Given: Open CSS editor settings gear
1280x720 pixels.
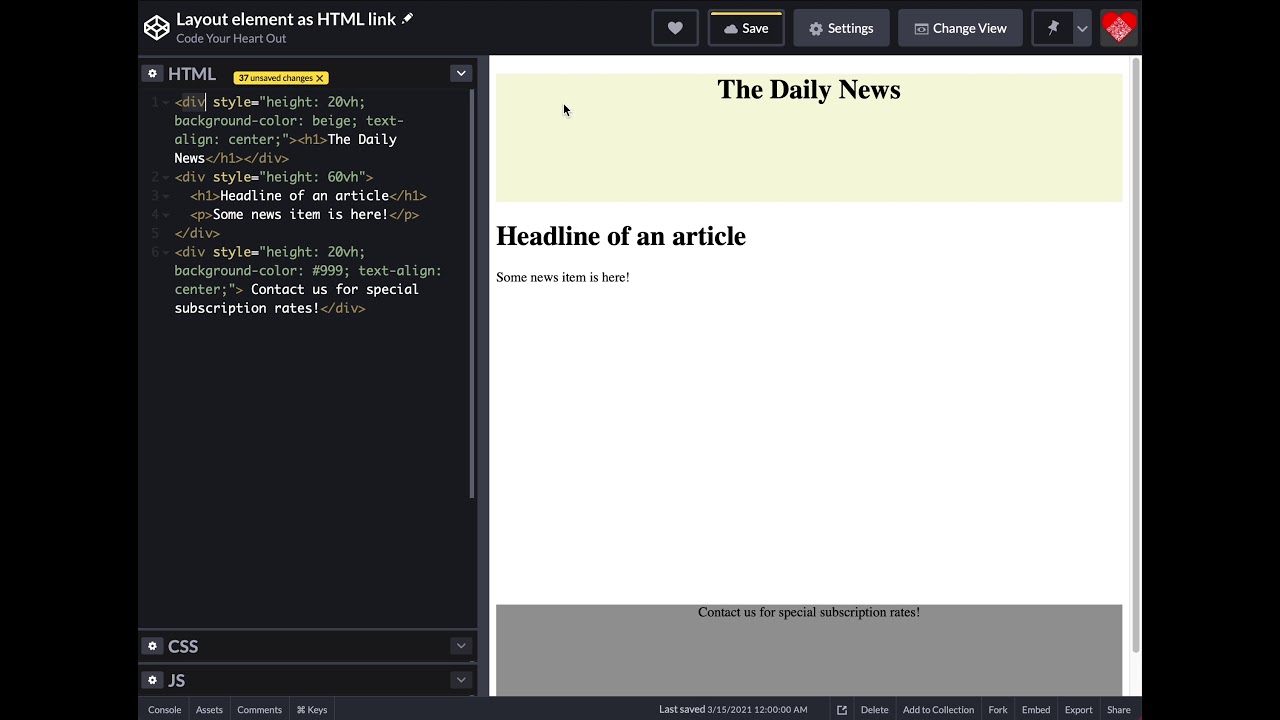Looking at the screenshot, I should [x=152, y=646].
